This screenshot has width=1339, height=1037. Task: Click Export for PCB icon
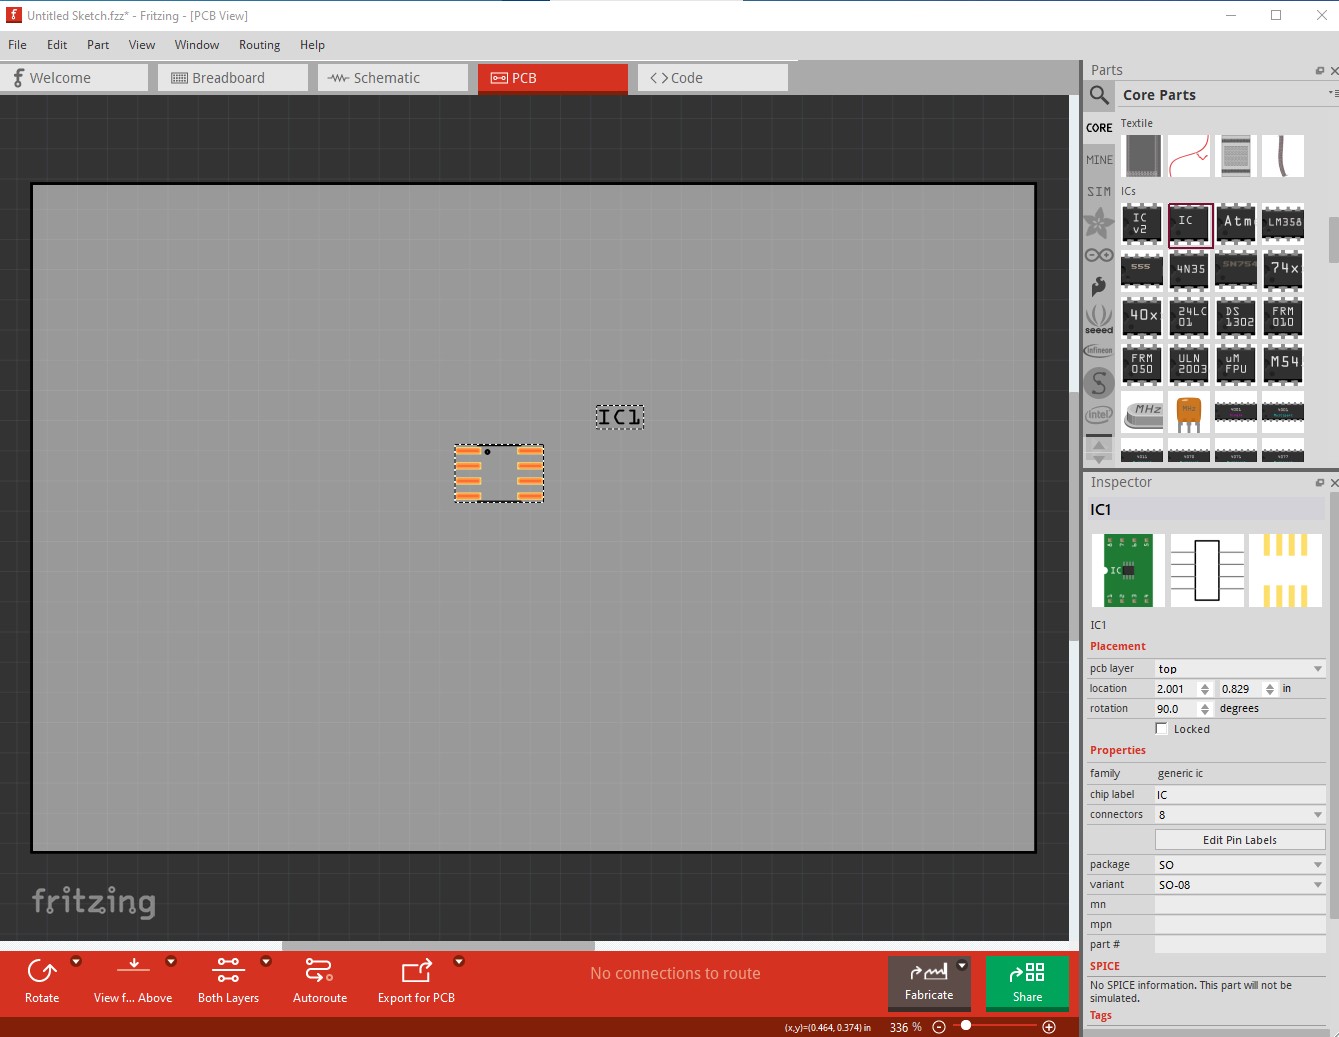[416, 971]
